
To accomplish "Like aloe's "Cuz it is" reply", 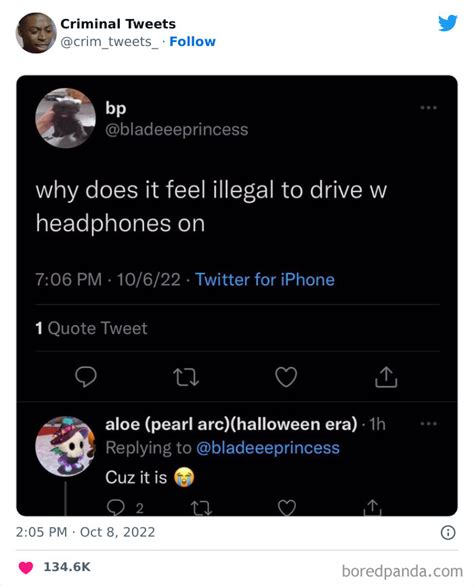I will (x=287, y=508).
